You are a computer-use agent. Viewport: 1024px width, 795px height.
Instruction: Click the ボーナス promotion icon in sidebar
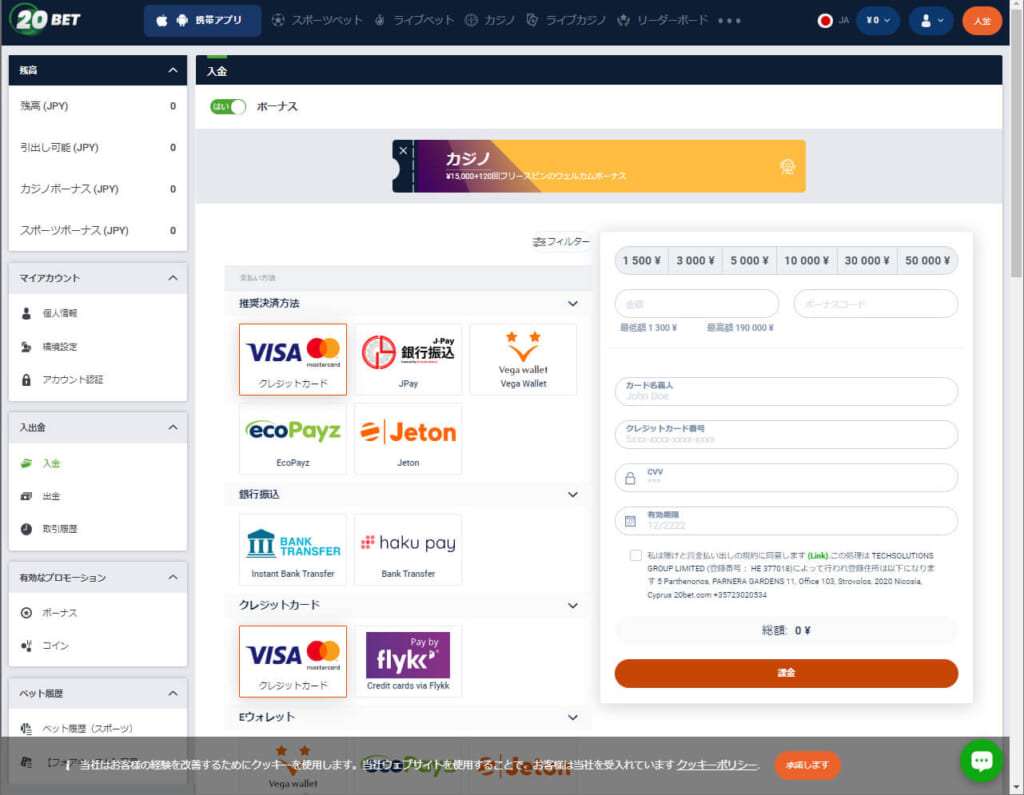click(x=26, y=613)
